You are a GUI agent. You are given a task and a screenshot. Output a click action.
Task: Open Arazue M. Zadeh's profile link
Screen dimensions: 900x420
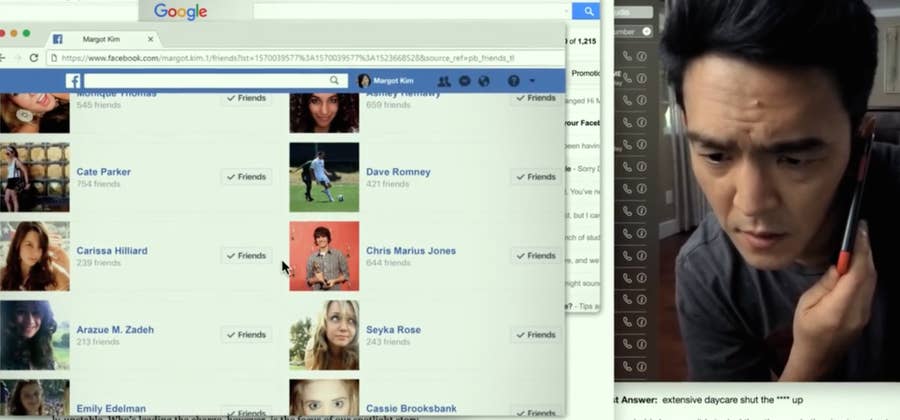pos(115,330)
